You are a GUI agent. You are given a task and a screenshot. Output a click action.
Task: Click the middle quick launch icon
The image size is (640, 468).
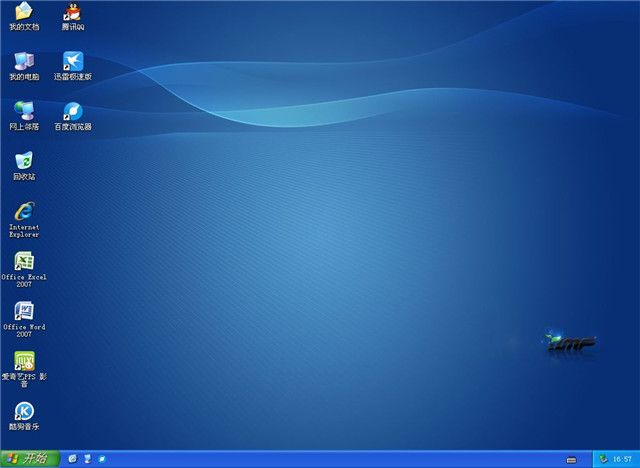[x=88, y=459]
